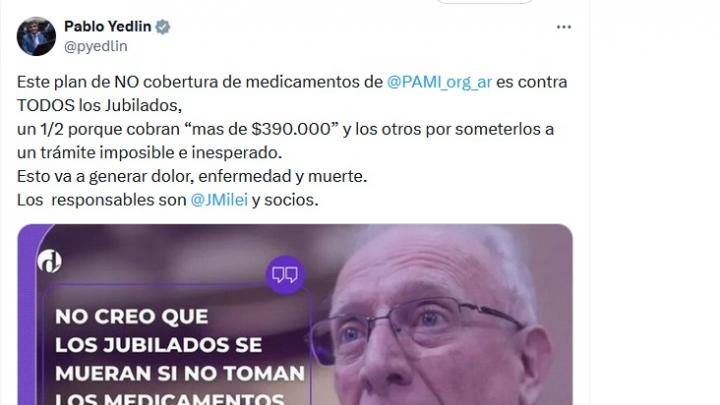Click the partially visible button above tweet
This screenshot has width=720, height=405.
point(484,1)
